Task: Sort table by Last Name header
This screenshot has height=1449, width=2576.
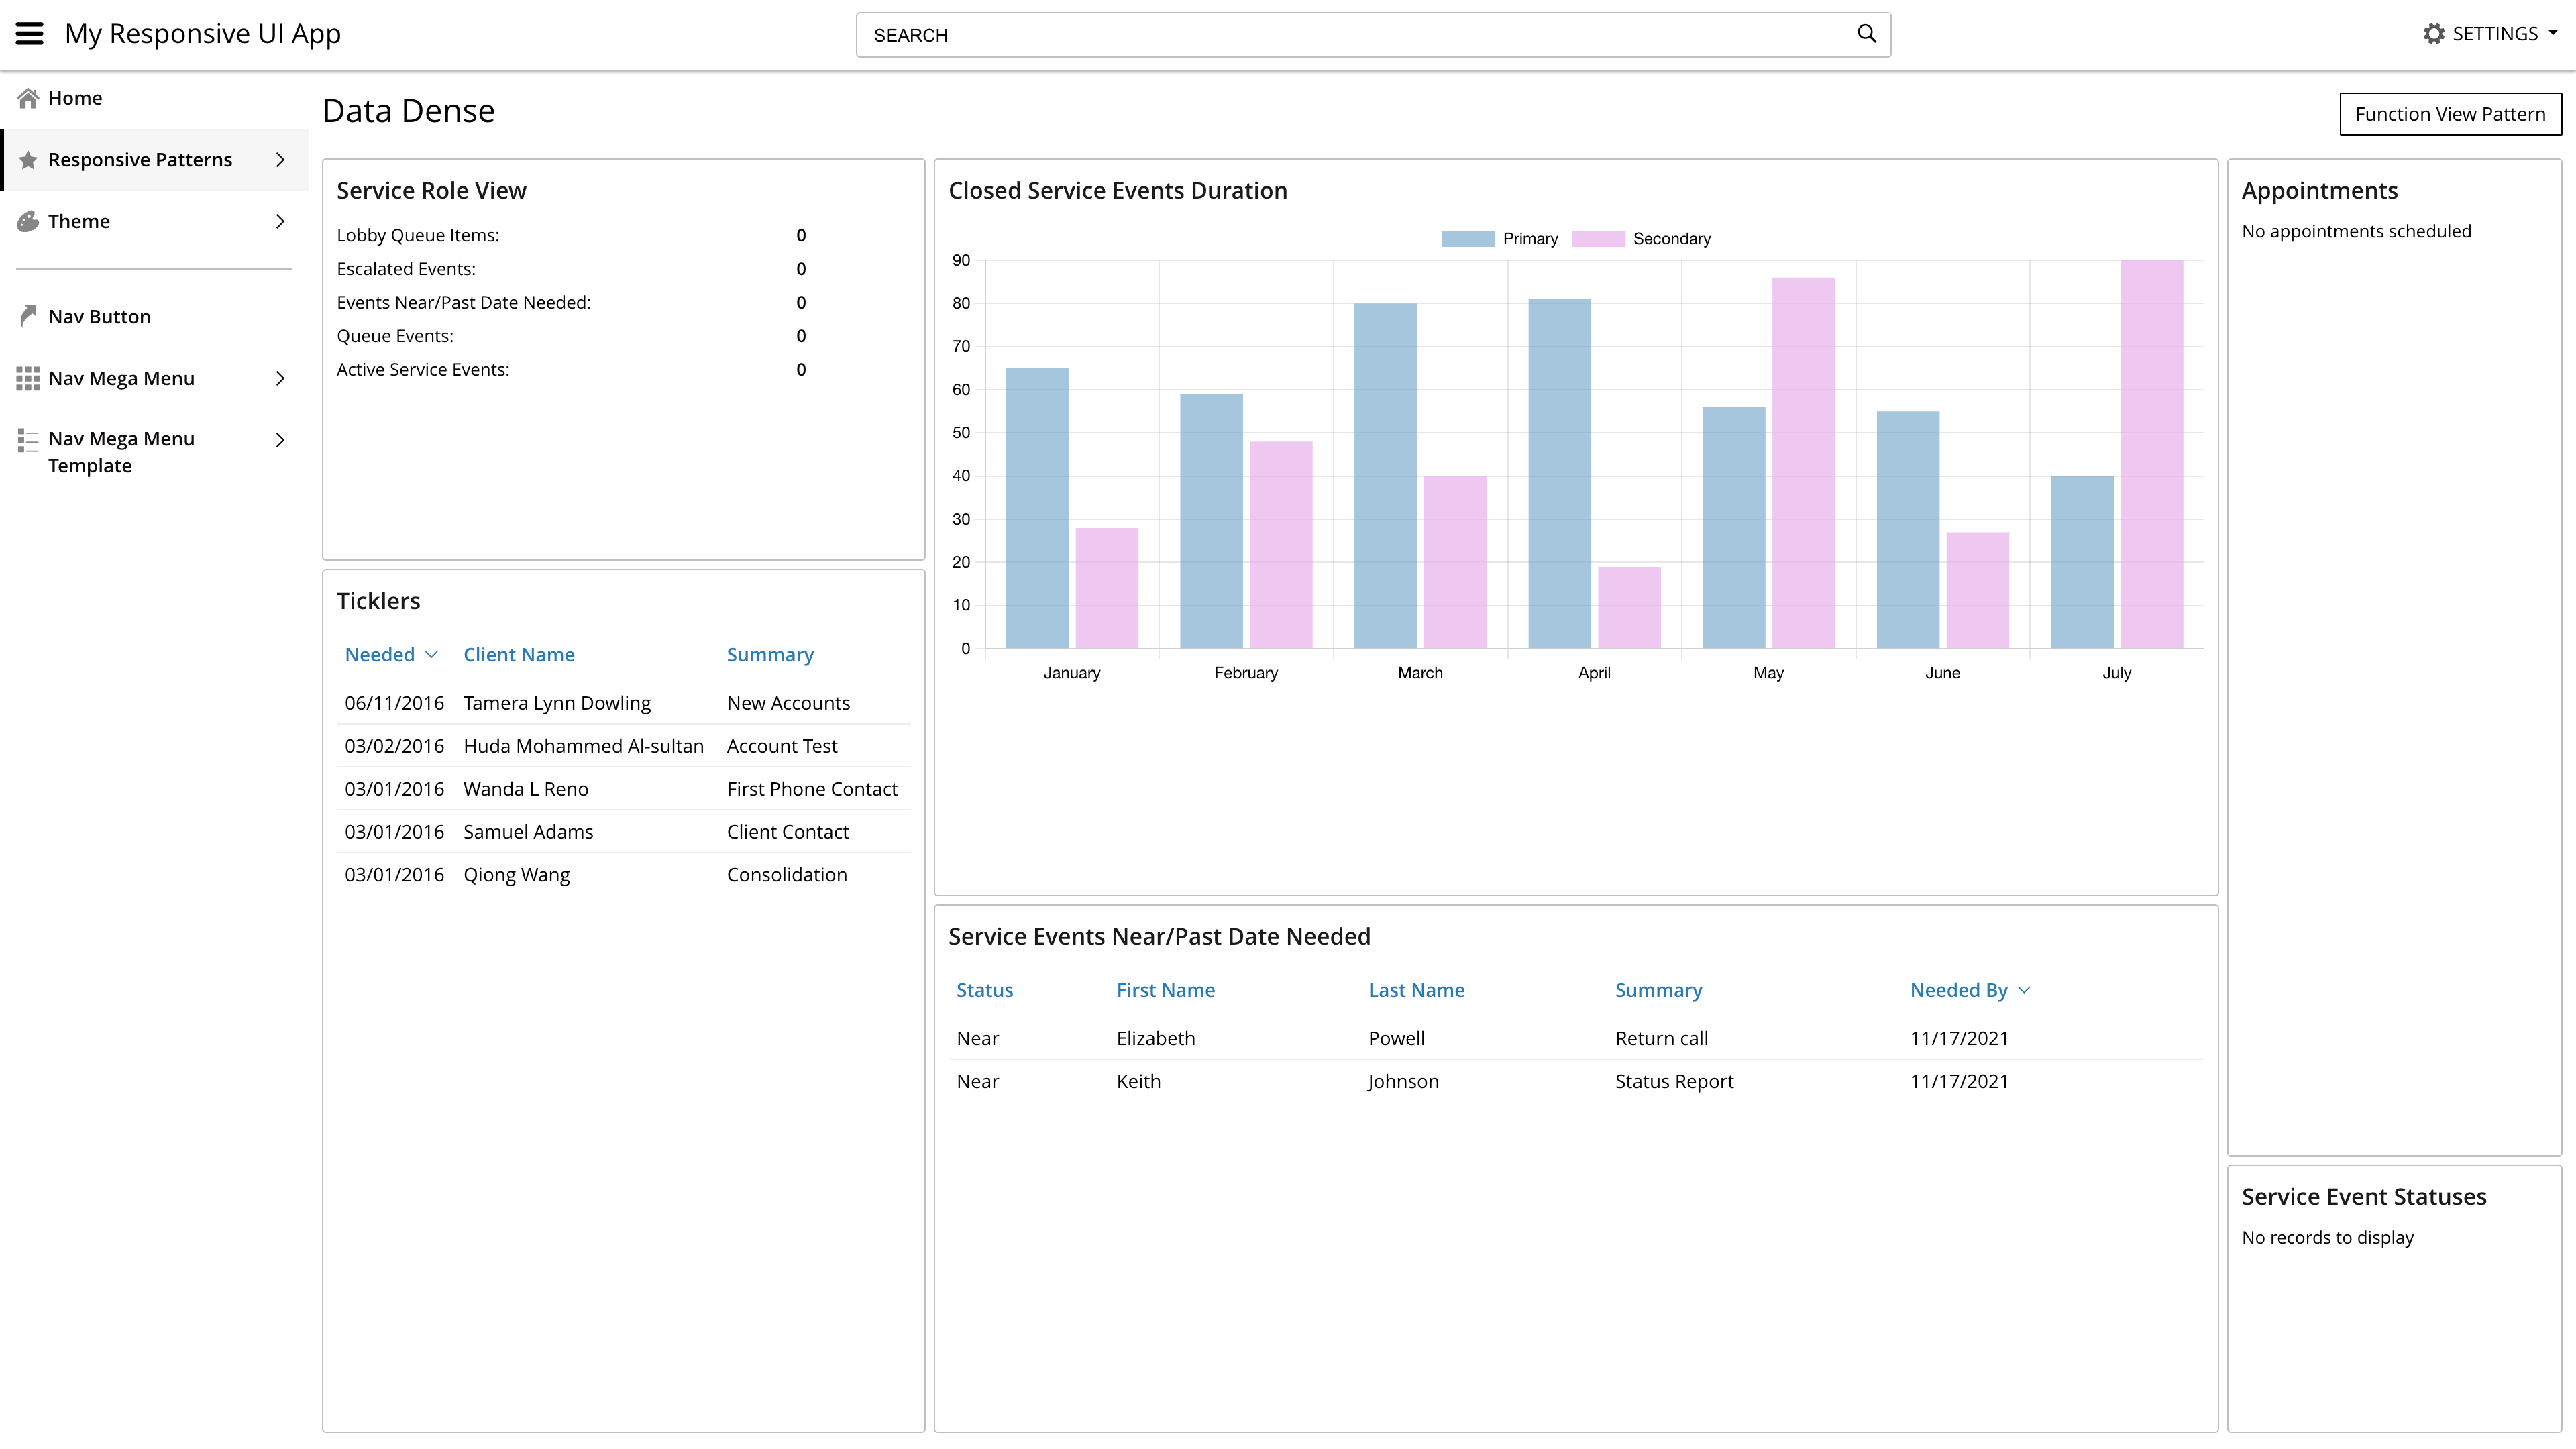Action: click(1416, 990)
